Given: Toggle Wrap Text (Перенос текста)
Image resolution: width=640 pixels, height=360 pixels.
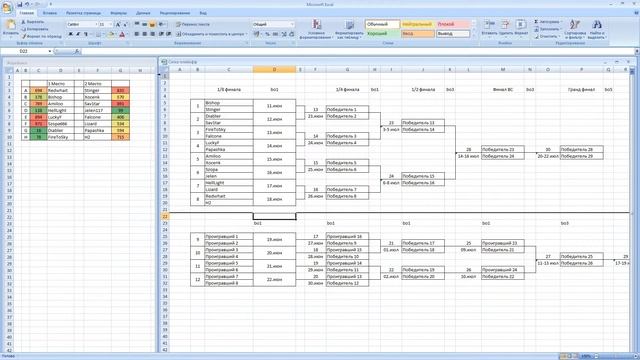Looking at the screenshot, I should tap(193, 24).
